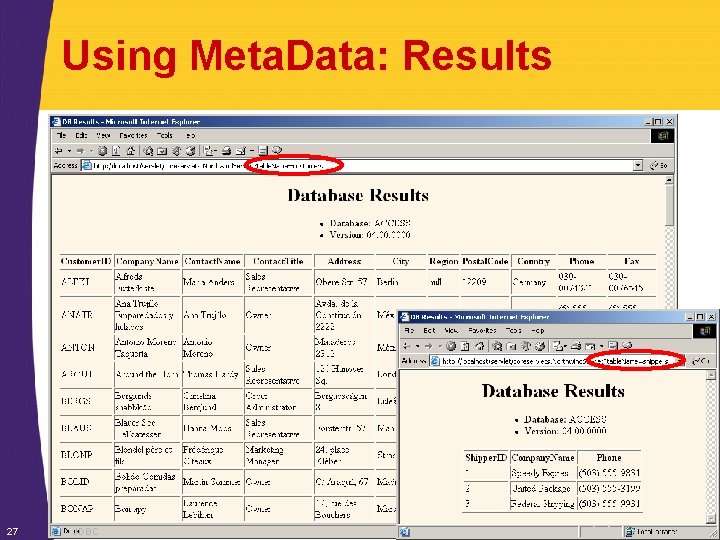Image resolution: width=720 pixels, height=540 pixels.
Task: Click the scroll up arrow in the main window
Action: click(669, 180)
